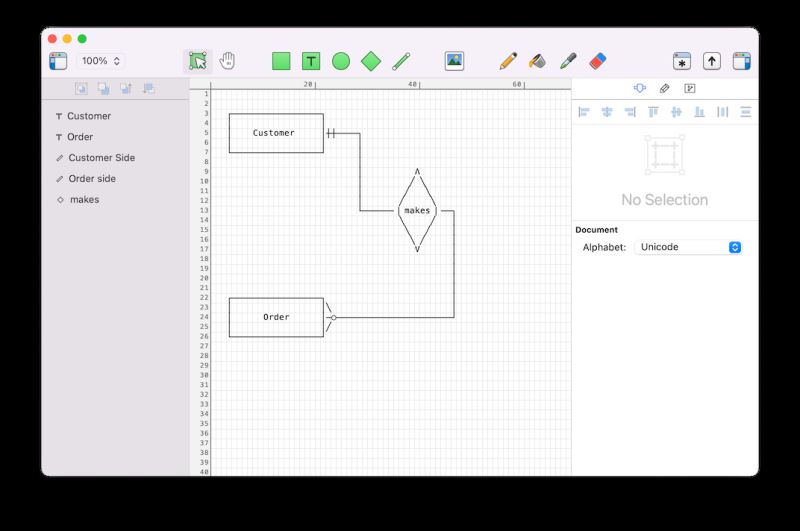Click align left edges icon
Viewport: 800px width, 531px height.
coord(584,112)
